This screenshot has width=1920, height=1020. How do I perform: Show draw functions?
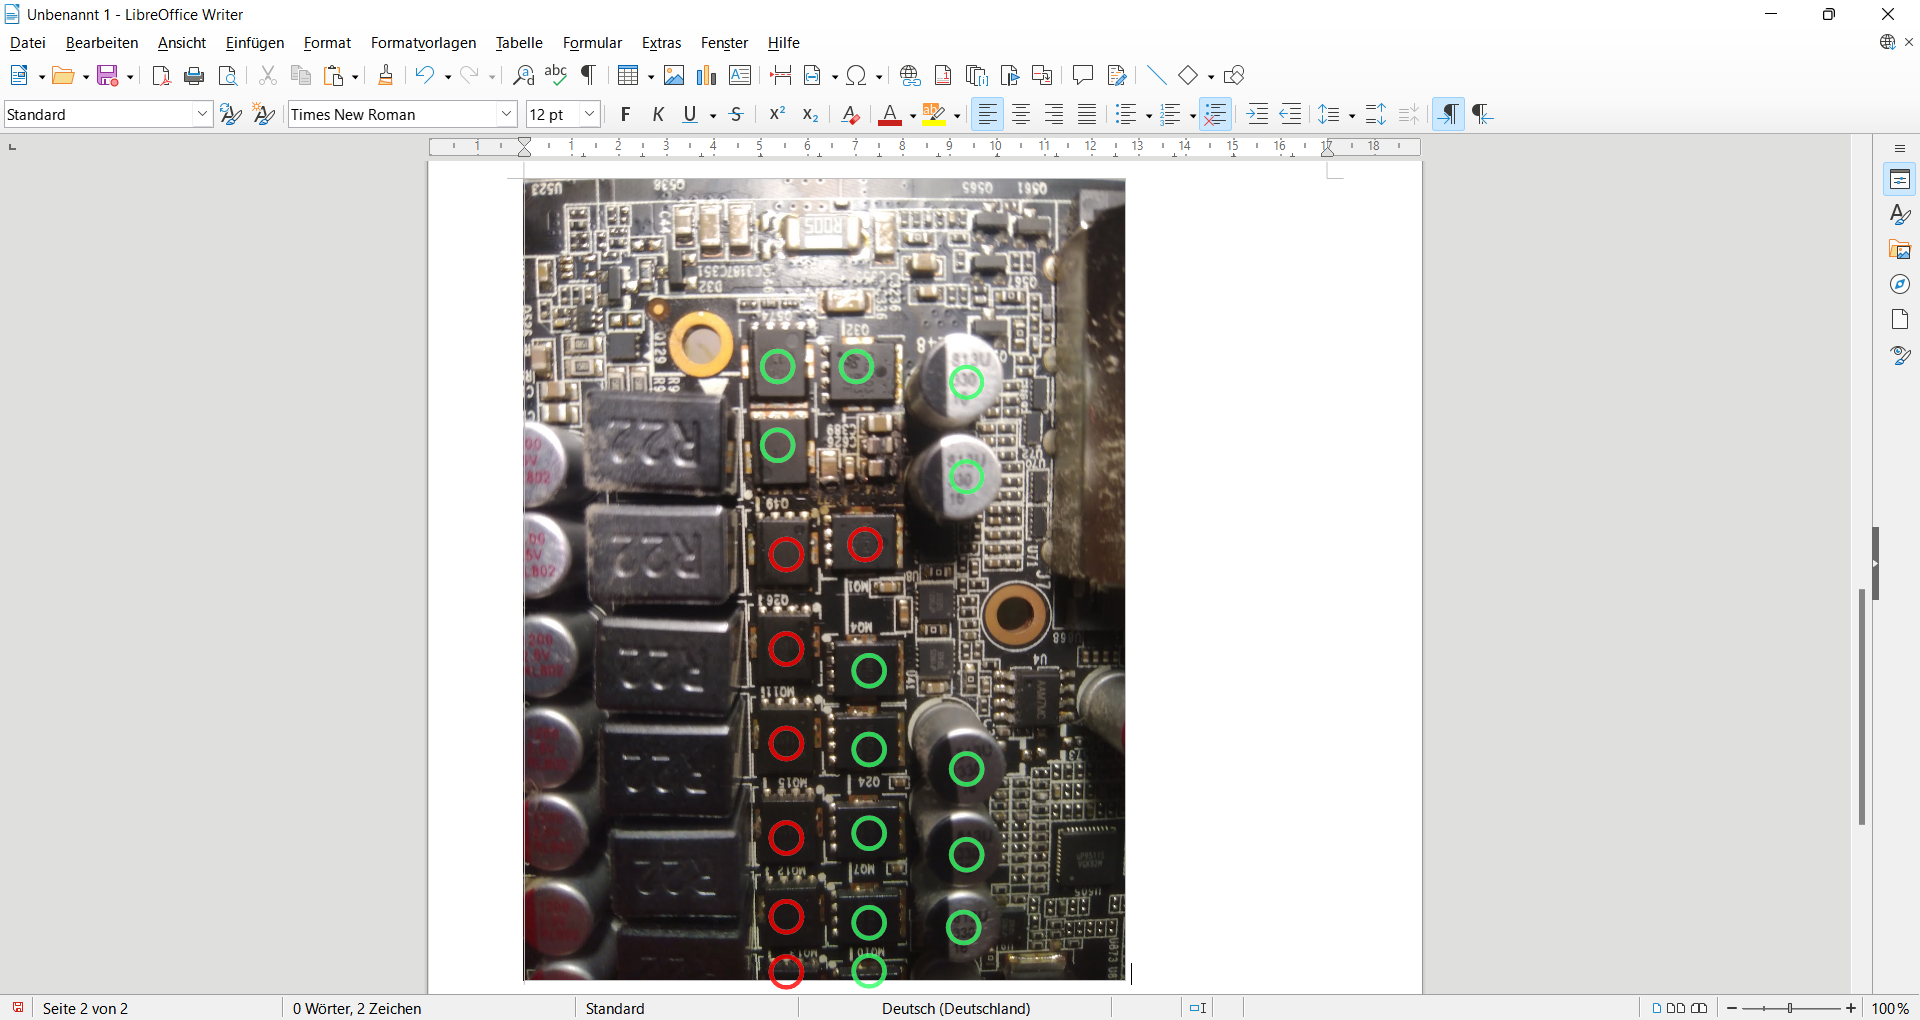tap(1234, 75)
